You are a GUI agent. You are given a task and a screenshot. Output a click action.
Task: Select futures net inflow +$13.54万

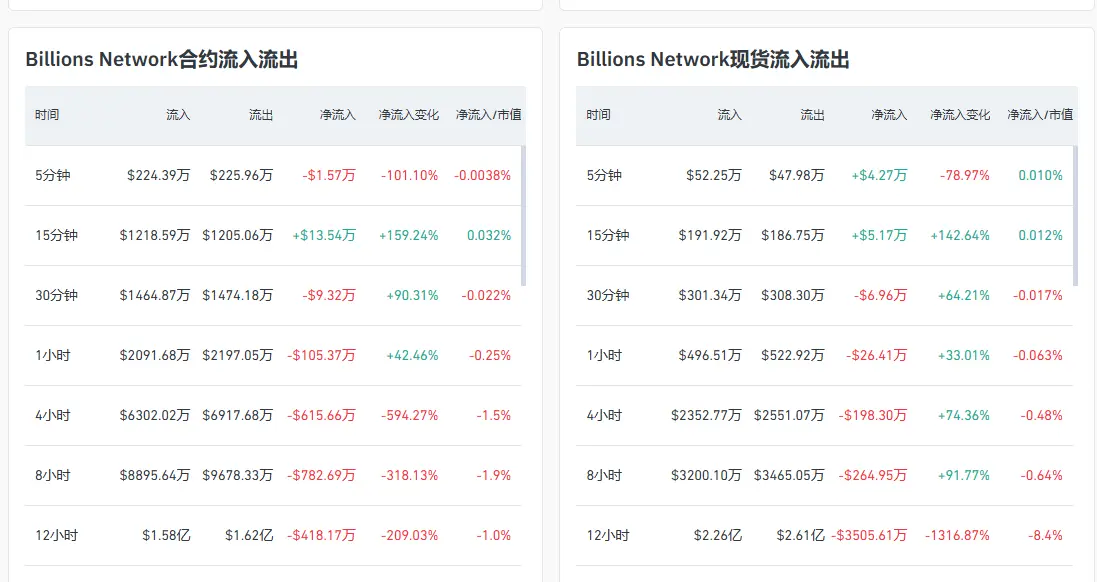coord(324,236)
